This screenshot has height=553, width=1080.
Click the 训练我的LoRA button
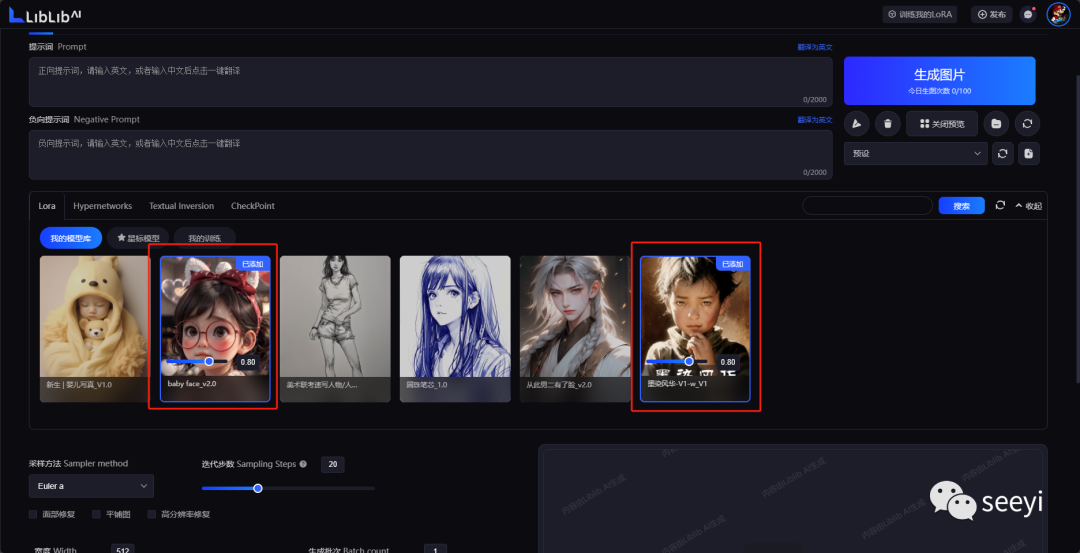click(920, 14)
